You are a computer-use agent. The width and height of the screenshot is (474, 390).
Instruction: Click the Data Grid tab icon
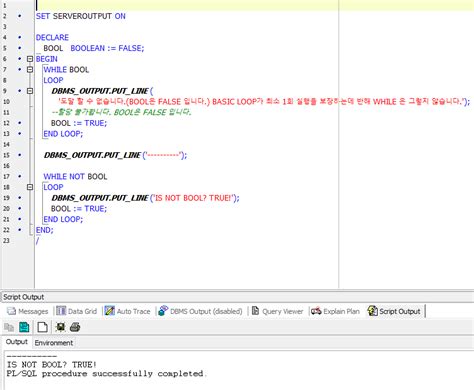point(61,311)
